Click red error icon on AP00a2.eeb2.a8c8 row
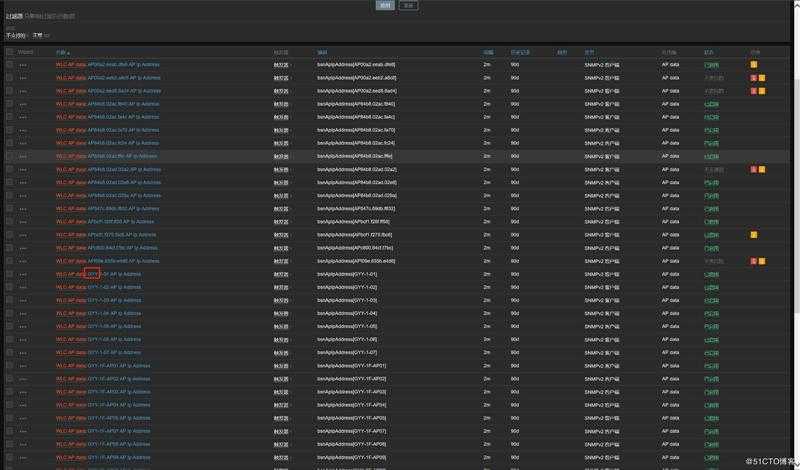 (754, 78)
